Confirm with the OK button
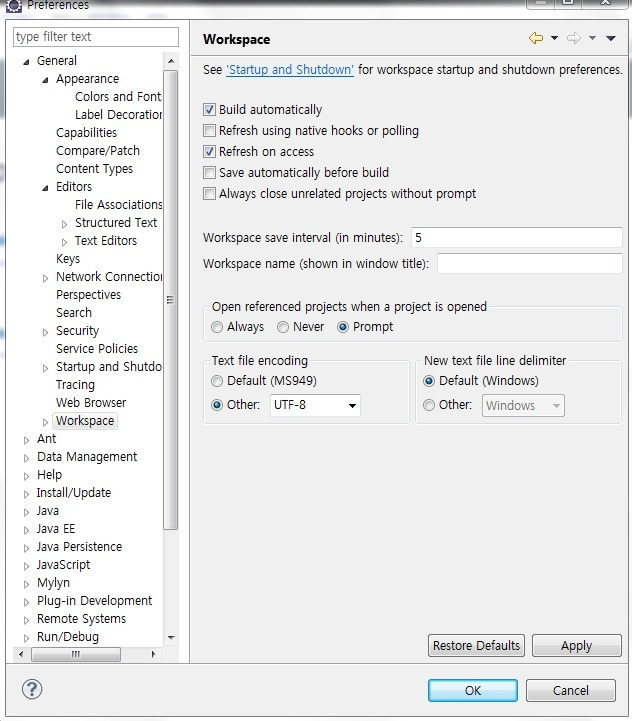 click(472, 690)
